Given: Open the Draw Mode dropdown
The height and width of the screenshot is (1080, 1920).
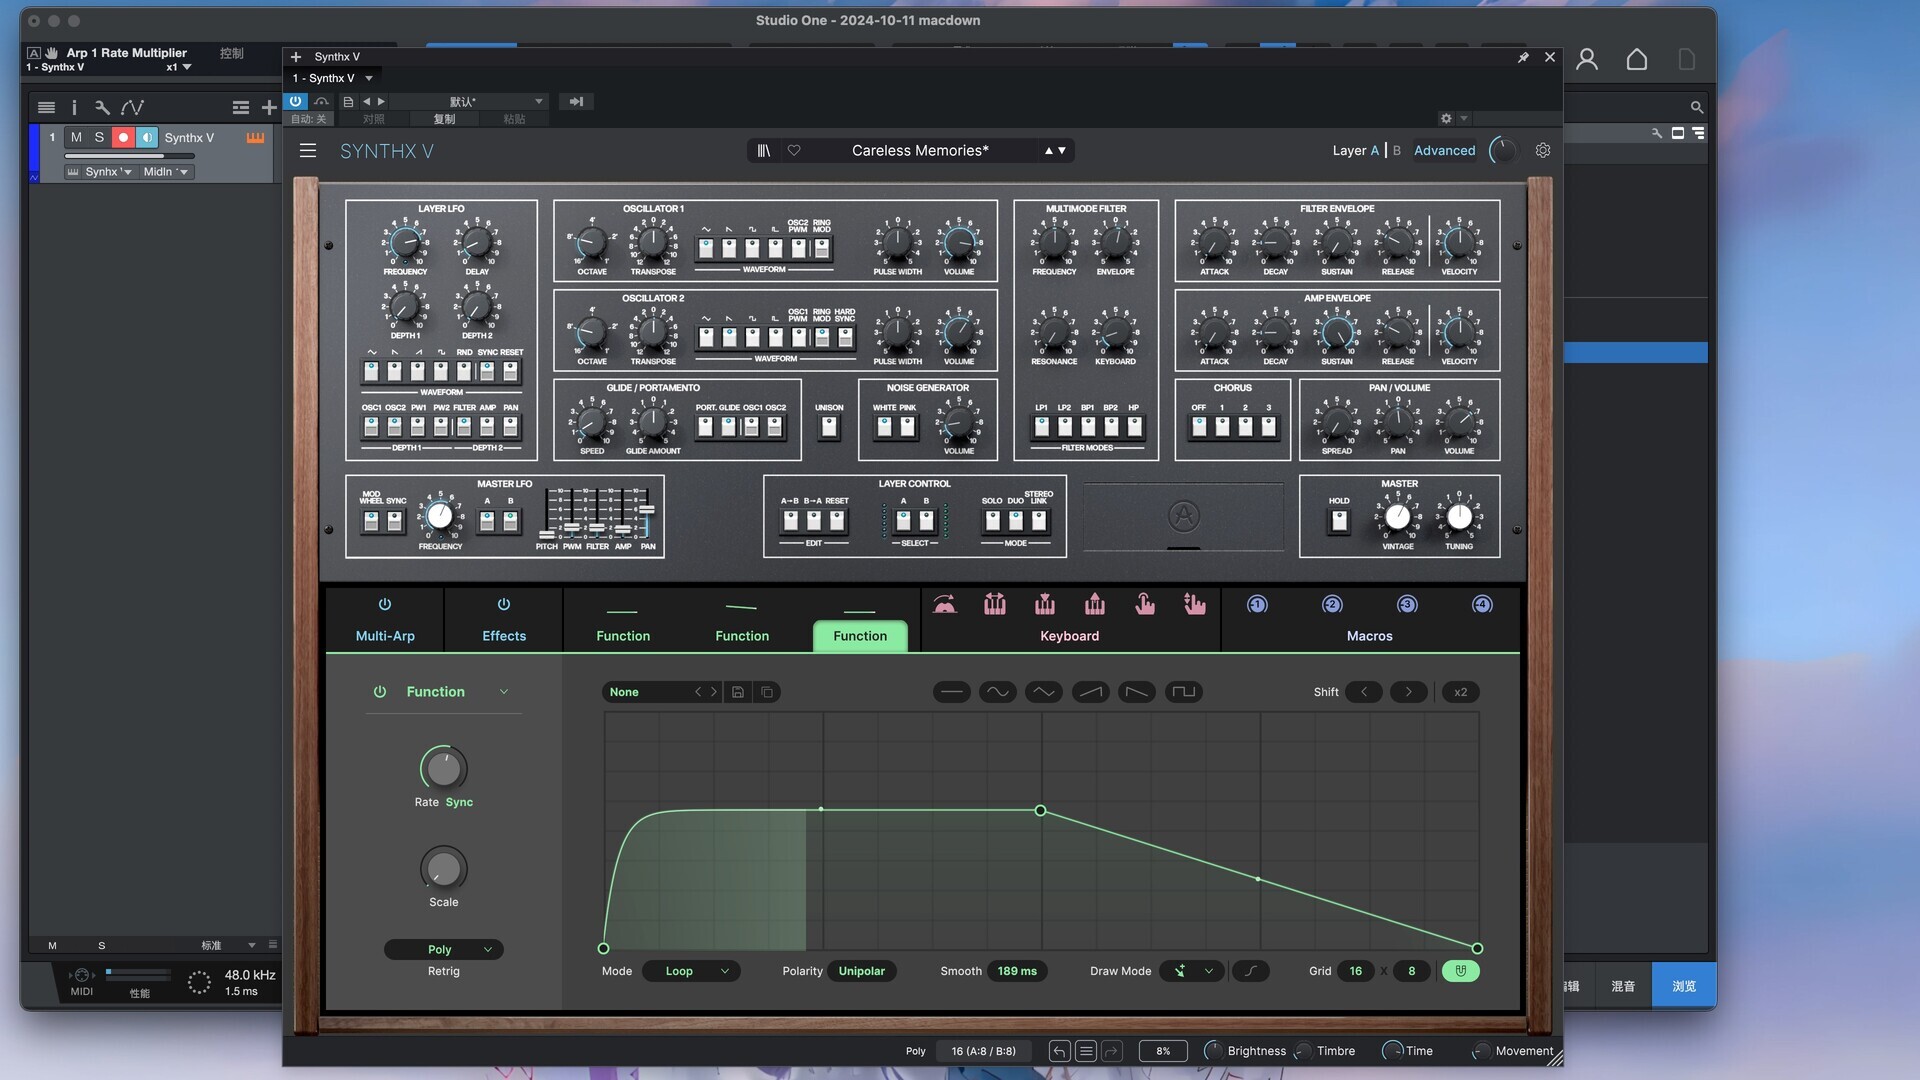Looking at the screenshot, I should pyautogui.click(x=1192, y=971).
